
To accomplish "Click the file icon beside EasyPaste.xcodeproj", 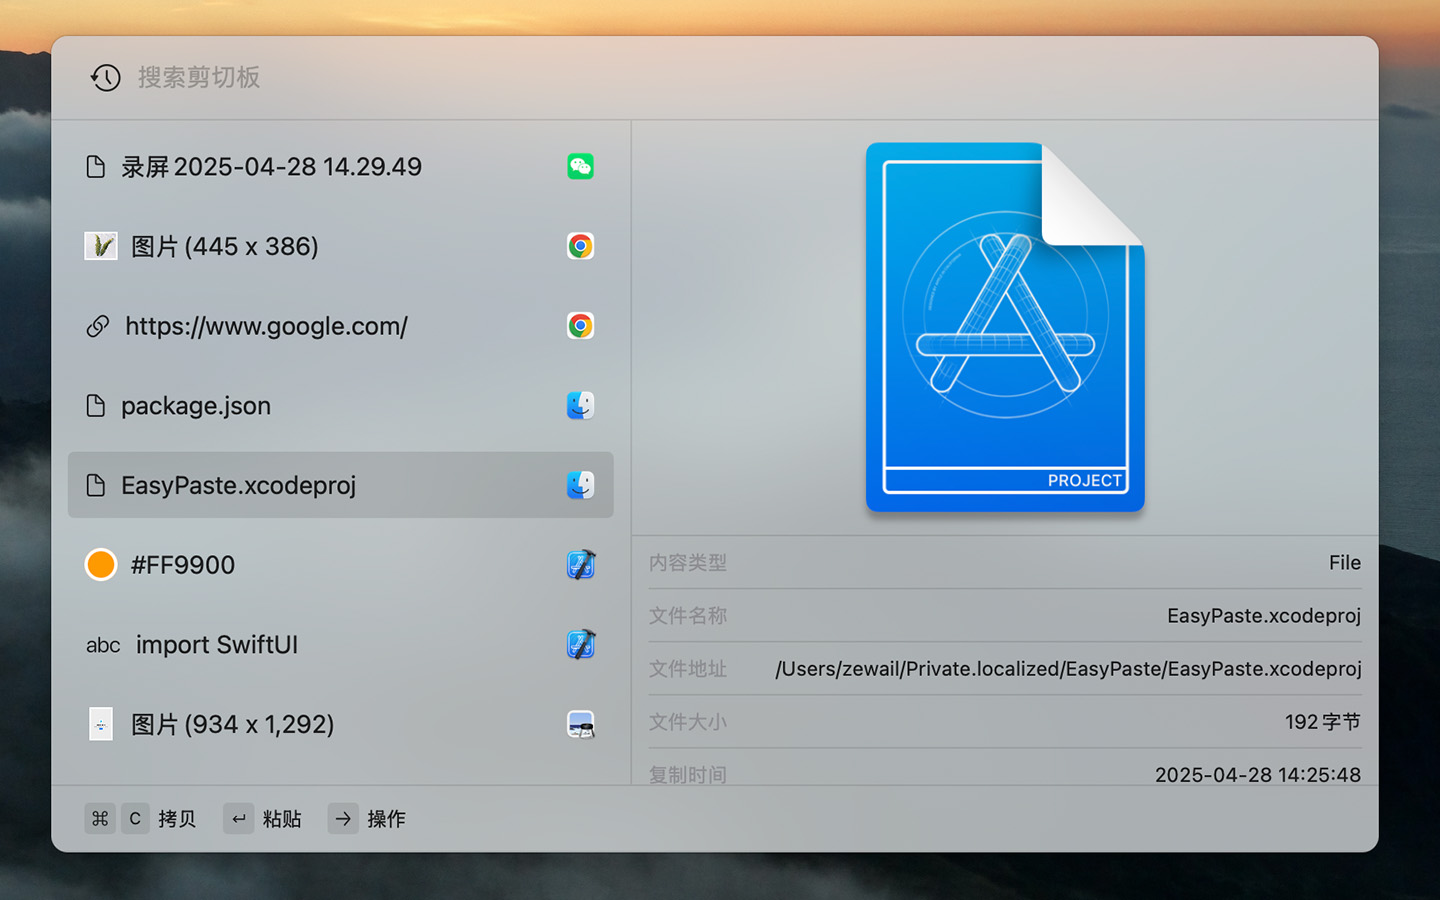I will click(x=96, y=485).
